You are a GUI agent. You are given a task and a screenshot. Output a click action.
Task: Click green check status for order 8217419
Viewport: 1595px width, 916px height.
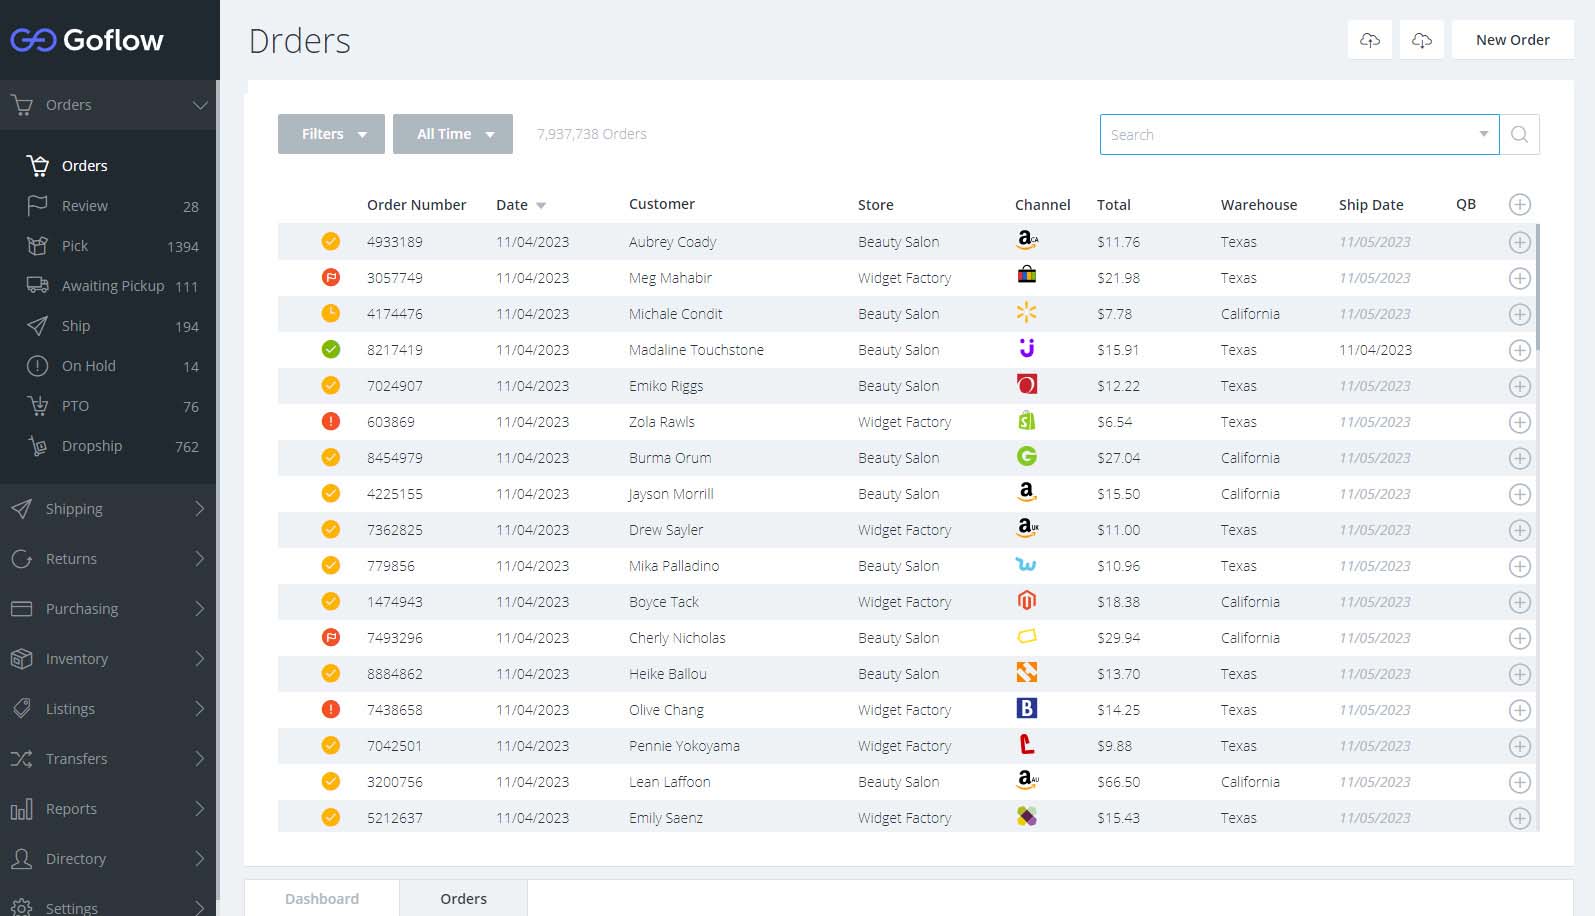pyautogui.click(x=330, y=350)
